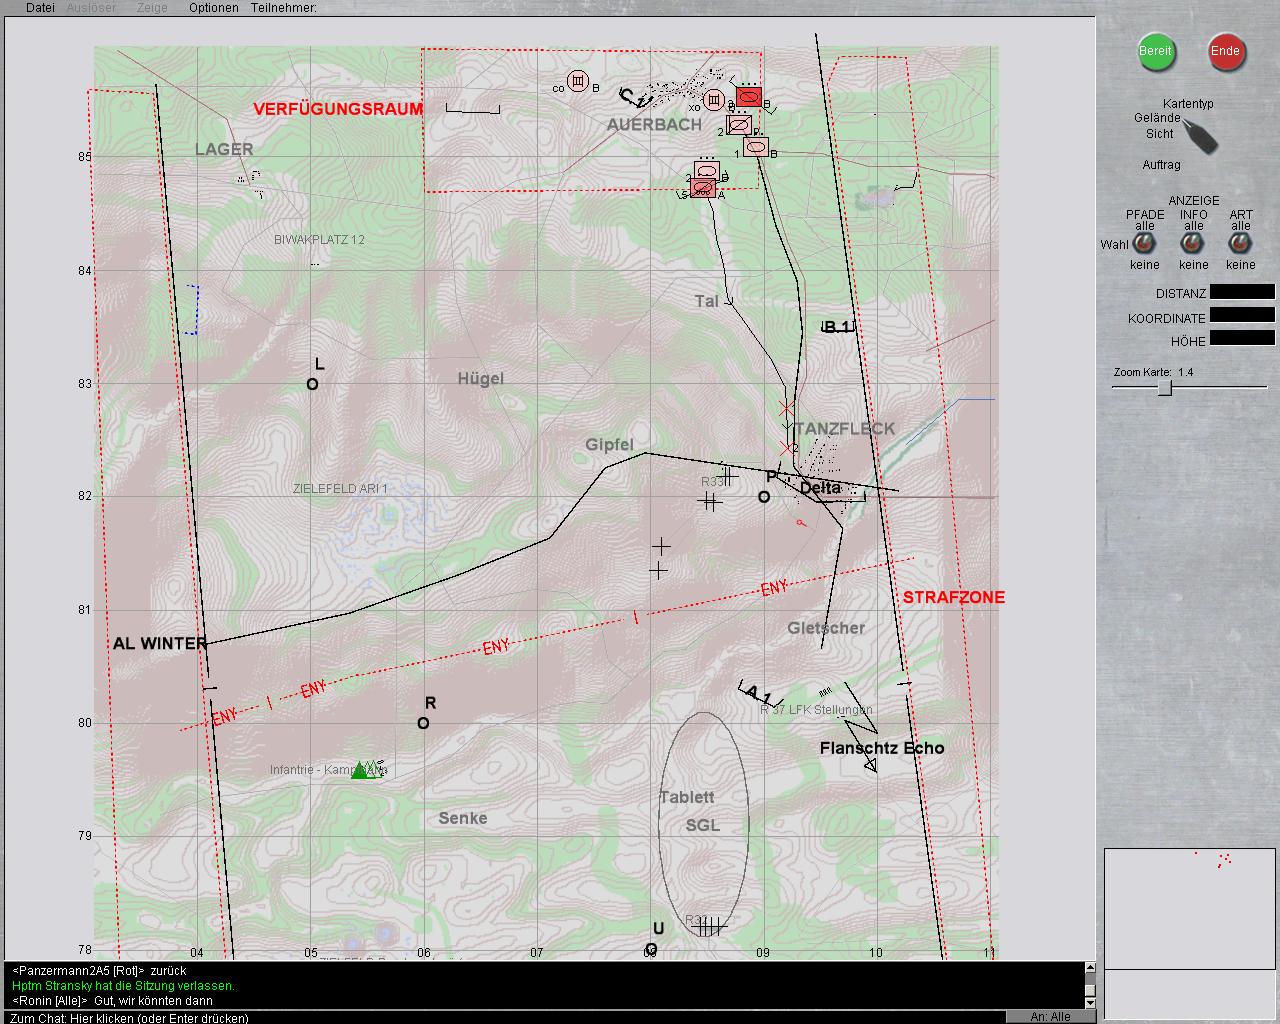Viewport: 1280px width, 1024px height.
Task: Toggle the PFADE display switch
Action: click(1145, 245)
